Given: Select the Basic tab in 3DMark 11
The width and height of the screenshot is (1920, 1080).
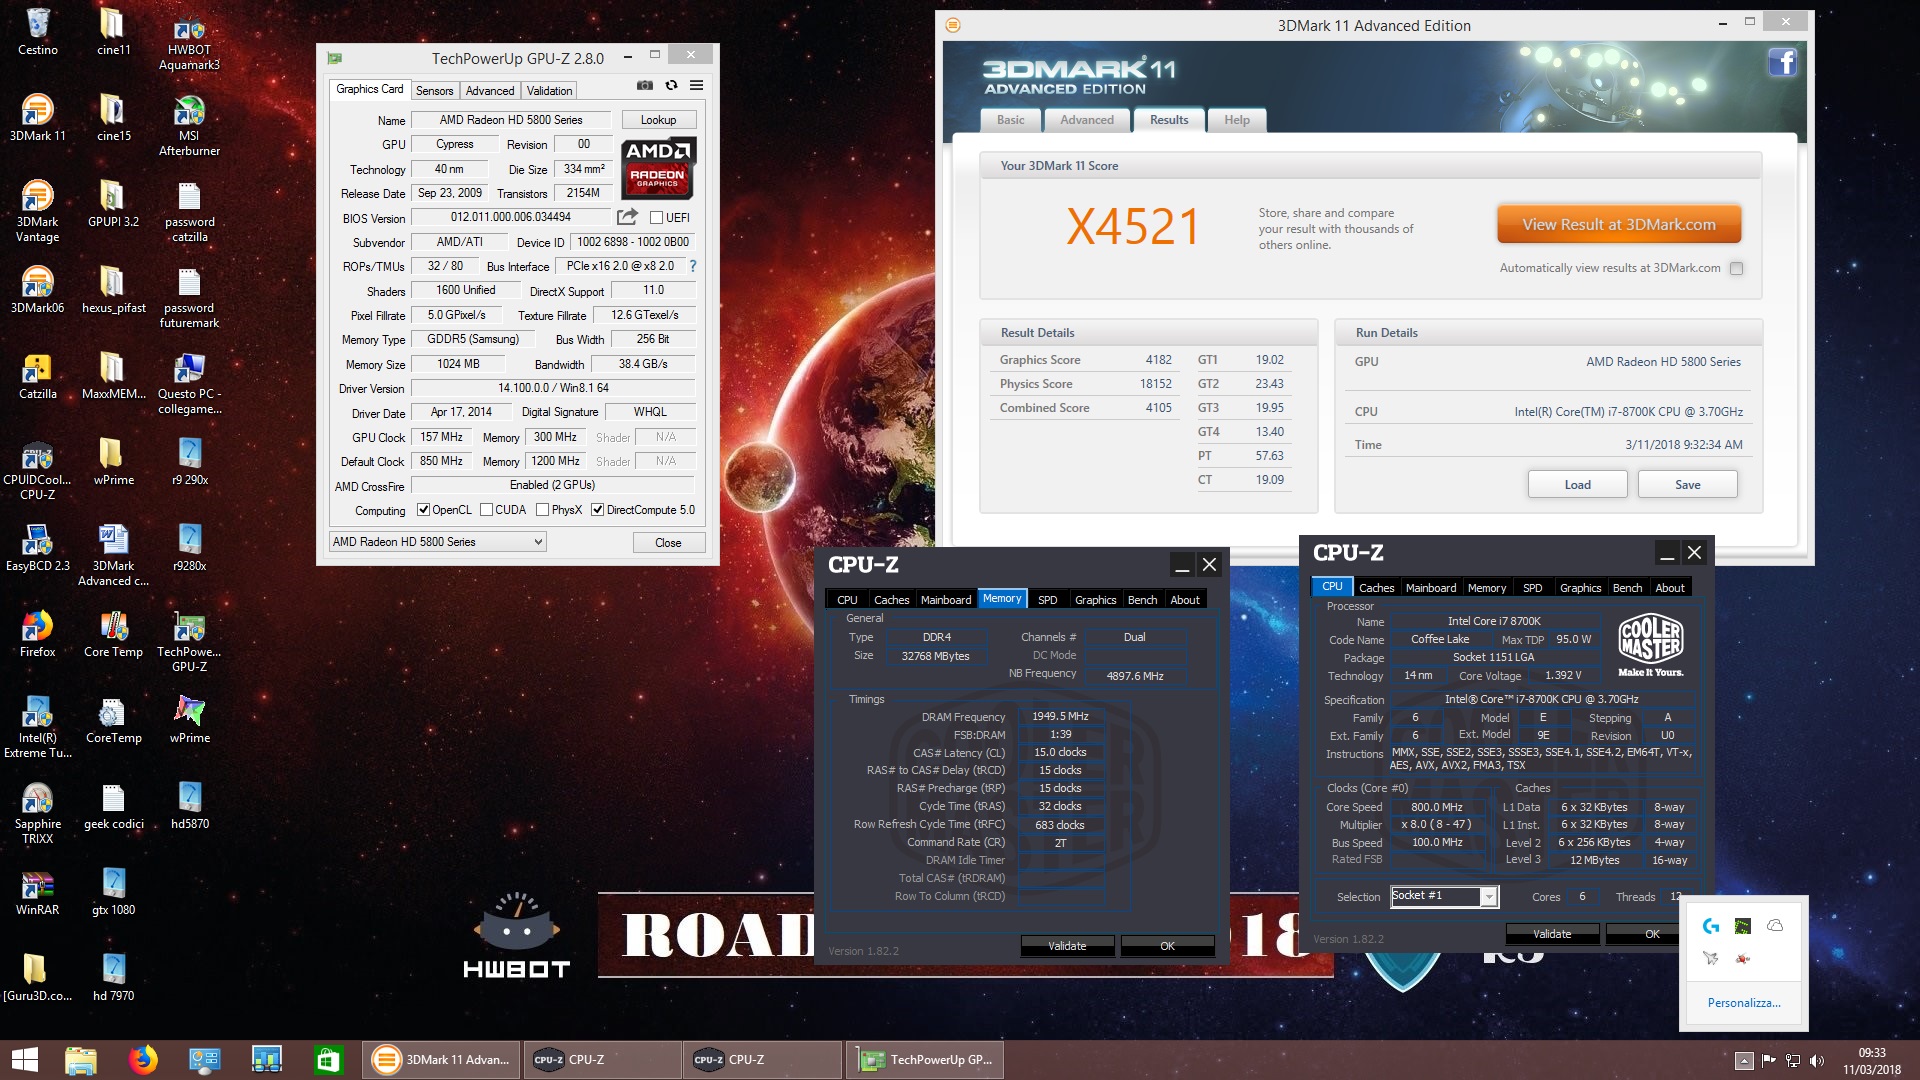Looking at the screenshot, I should pyautogui.click(x=1010, y=120).
